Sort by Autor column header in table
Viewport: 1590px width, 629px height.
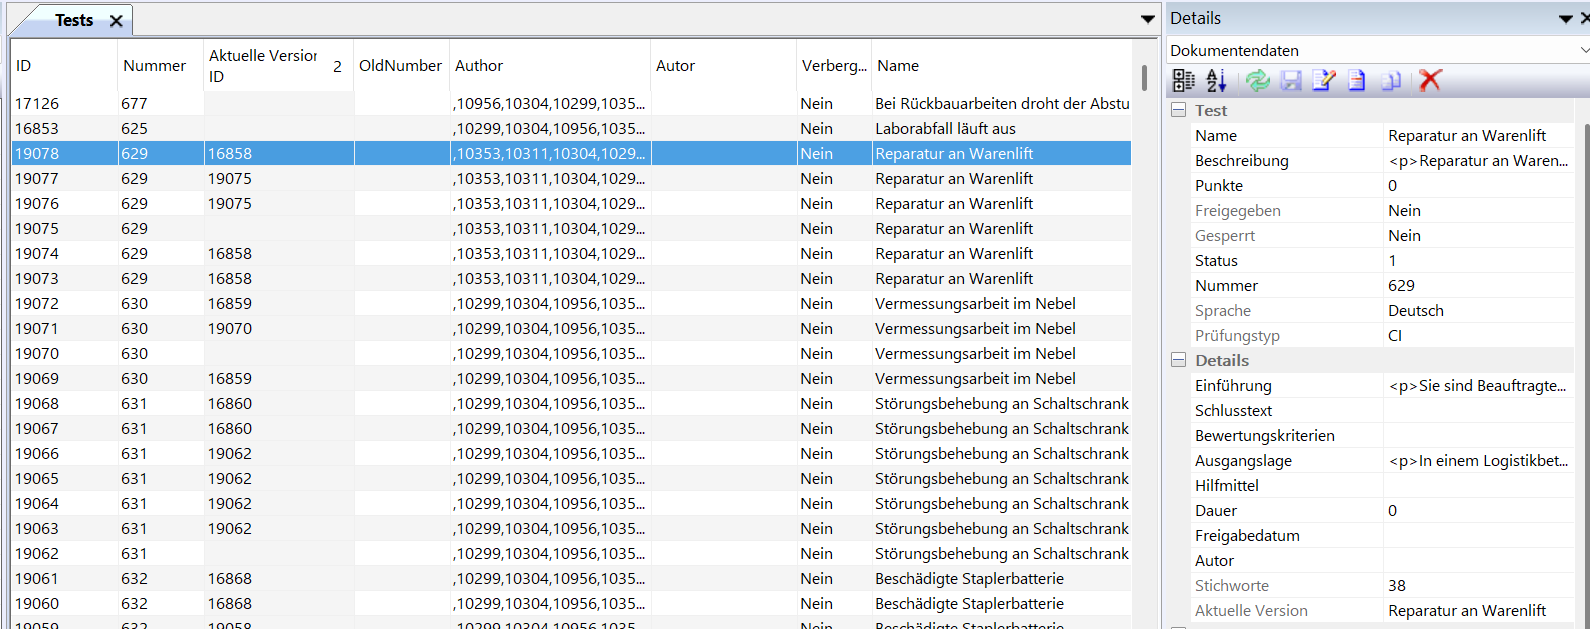[x=723, y=66]
